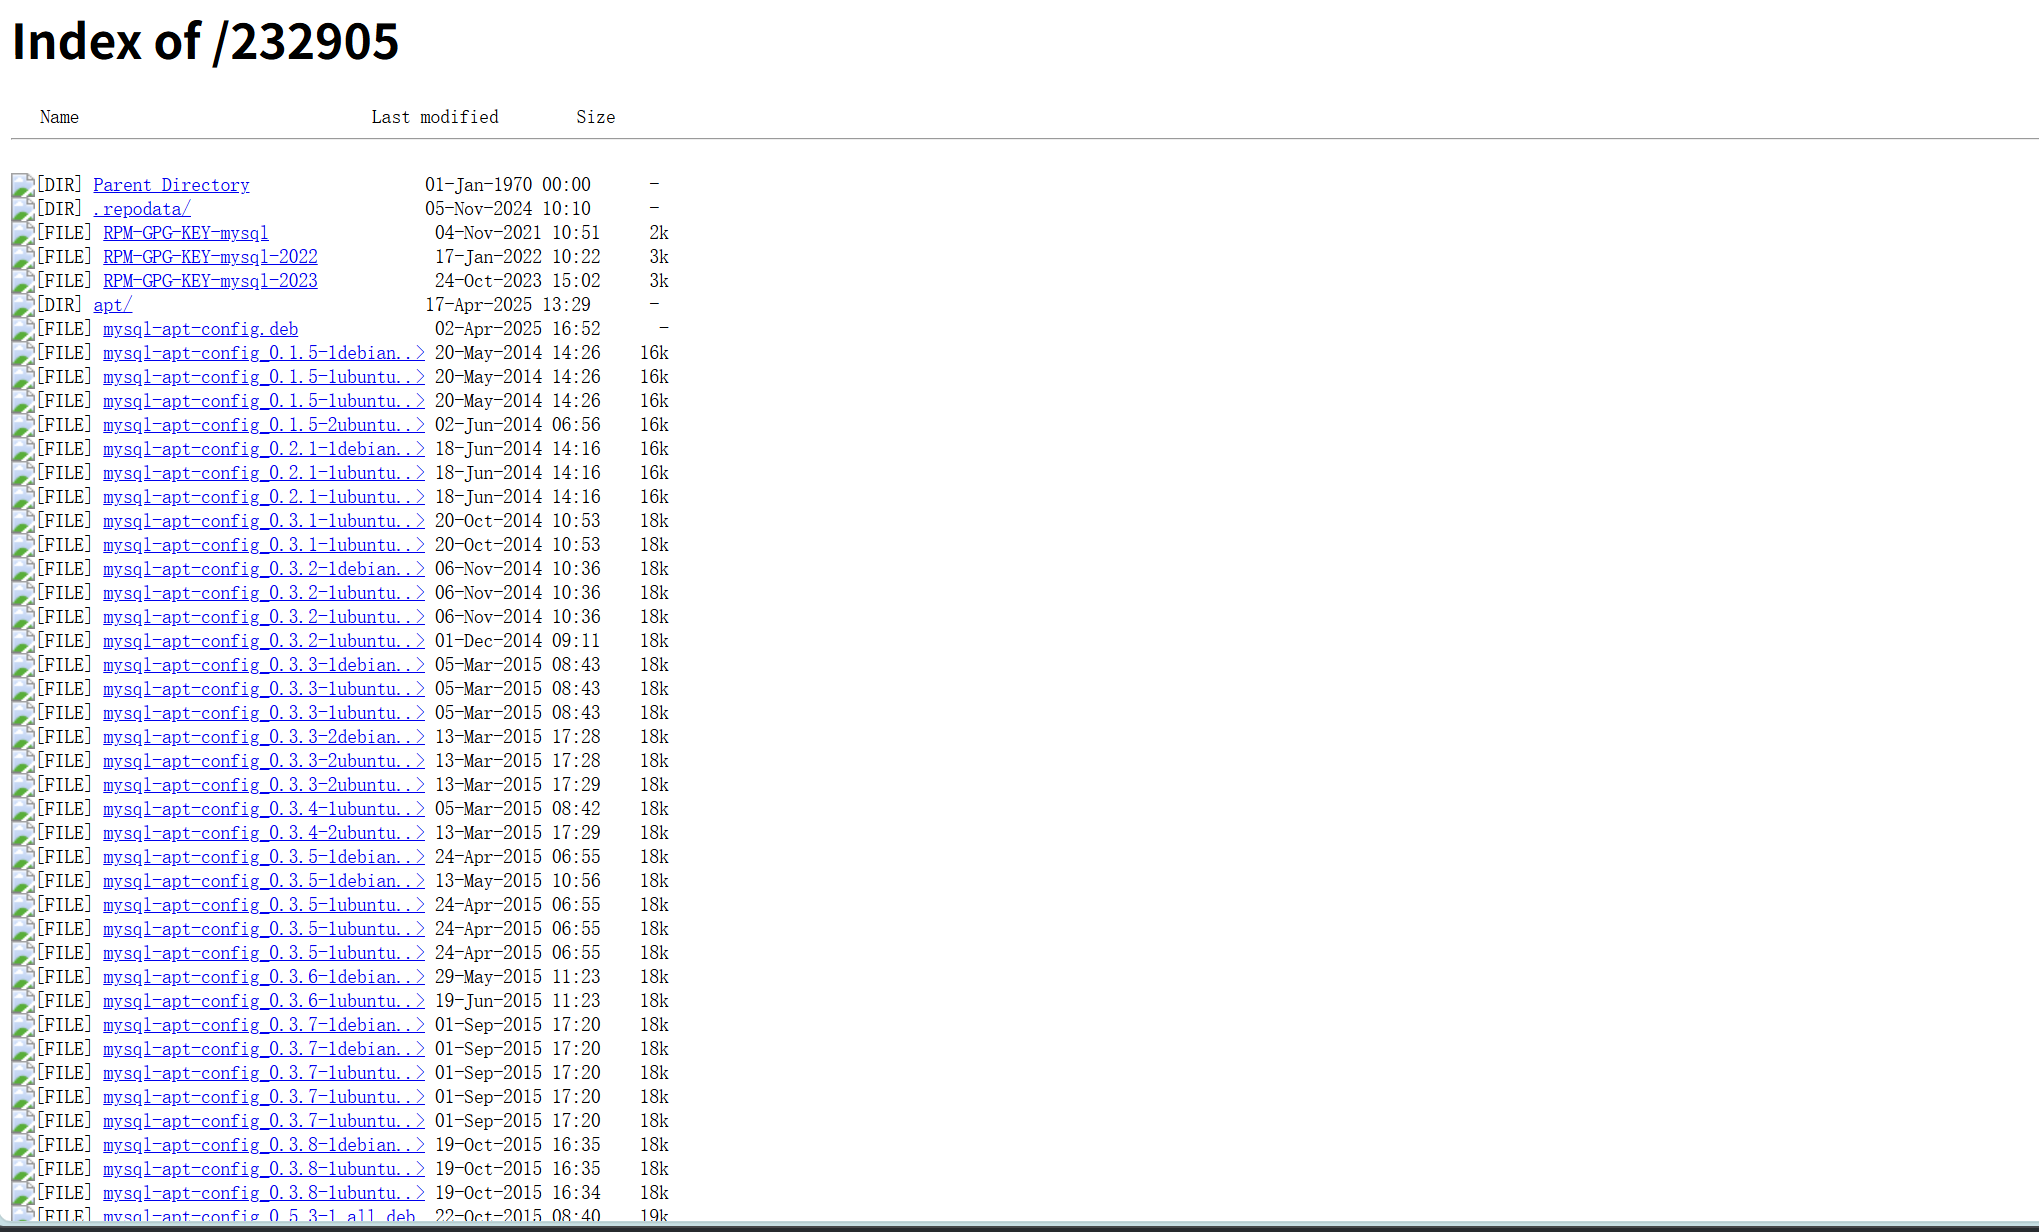Click the date 19-Oct-2015 16:34
2039x1232 pixels.
(518, 1193)
